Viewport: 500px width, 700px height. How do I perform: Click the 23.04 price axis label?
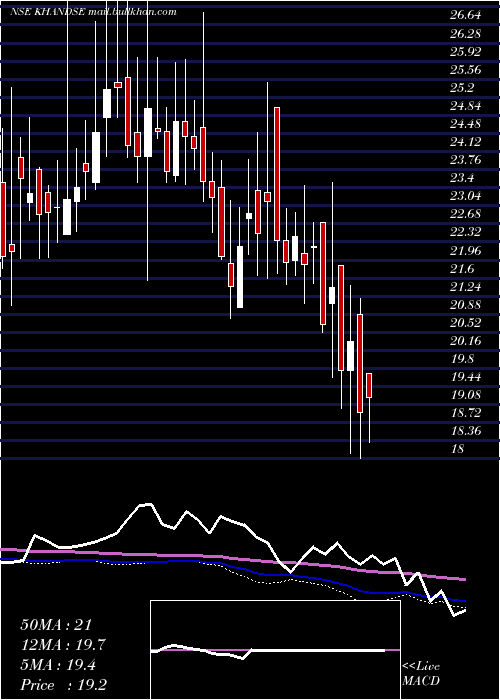tap(465, 197)
